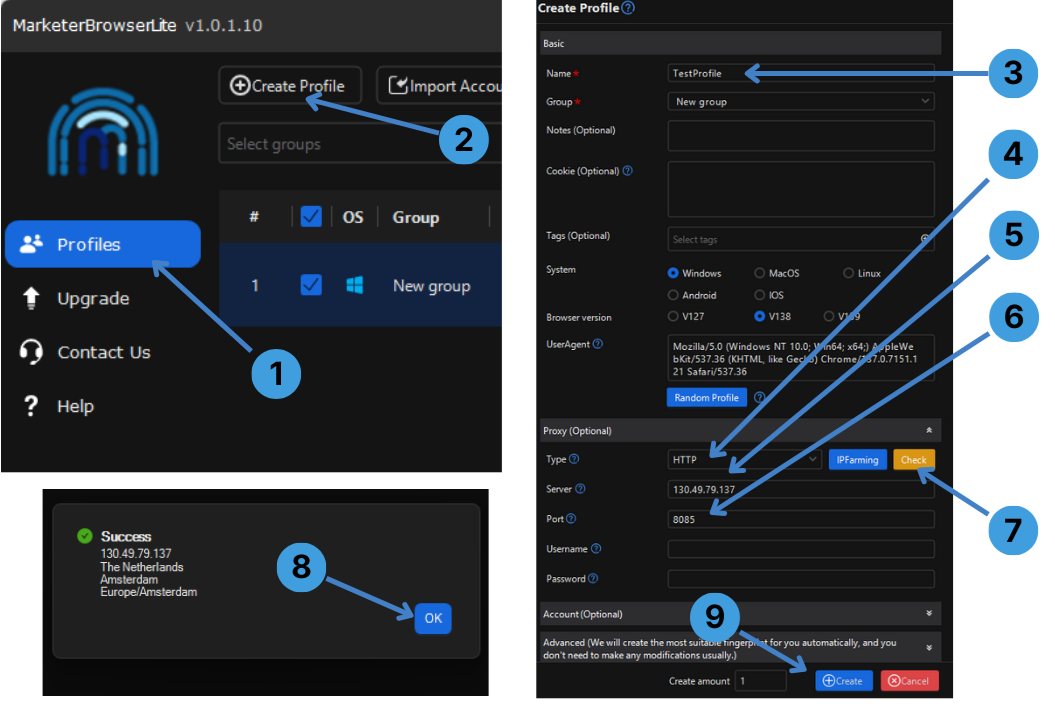Select browser version V138

coord(760,316)
